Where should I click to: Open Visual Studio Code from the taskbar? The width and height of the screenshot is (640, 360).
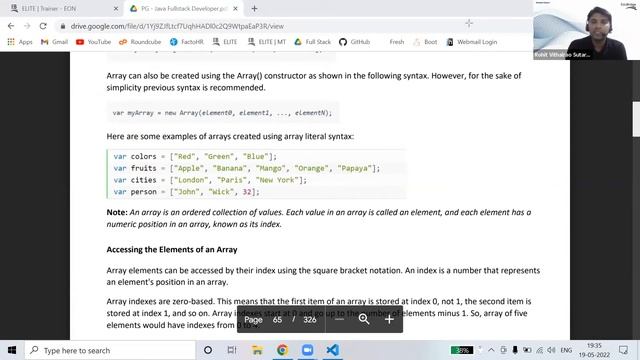point(333,350)
